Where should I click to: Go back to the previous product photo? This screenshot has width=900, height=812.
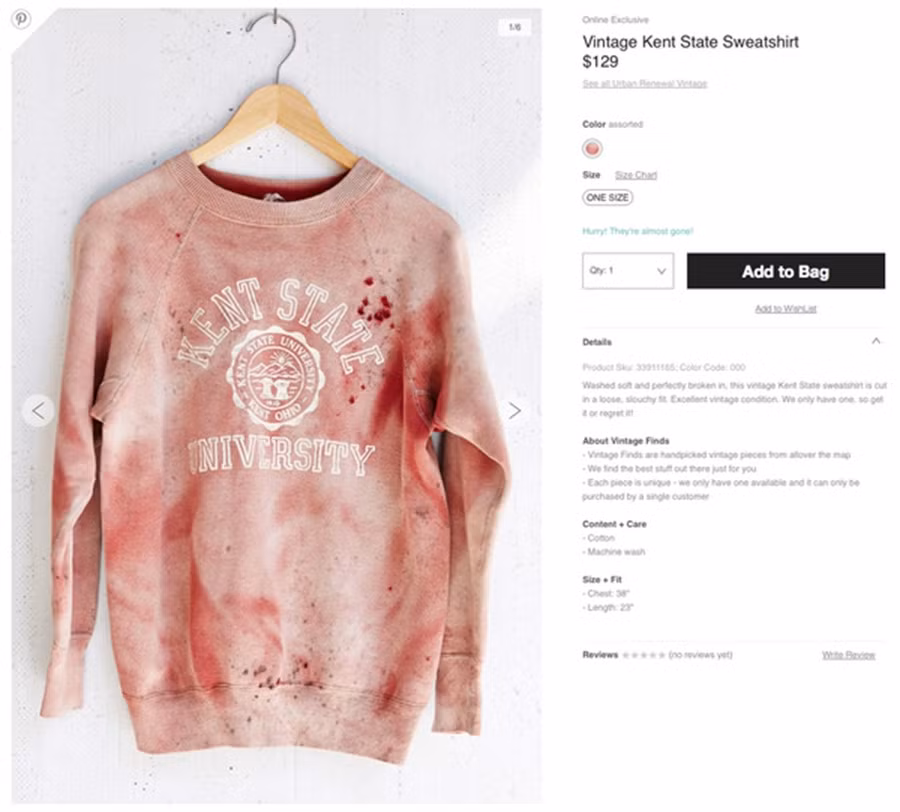tap(40, 410)
